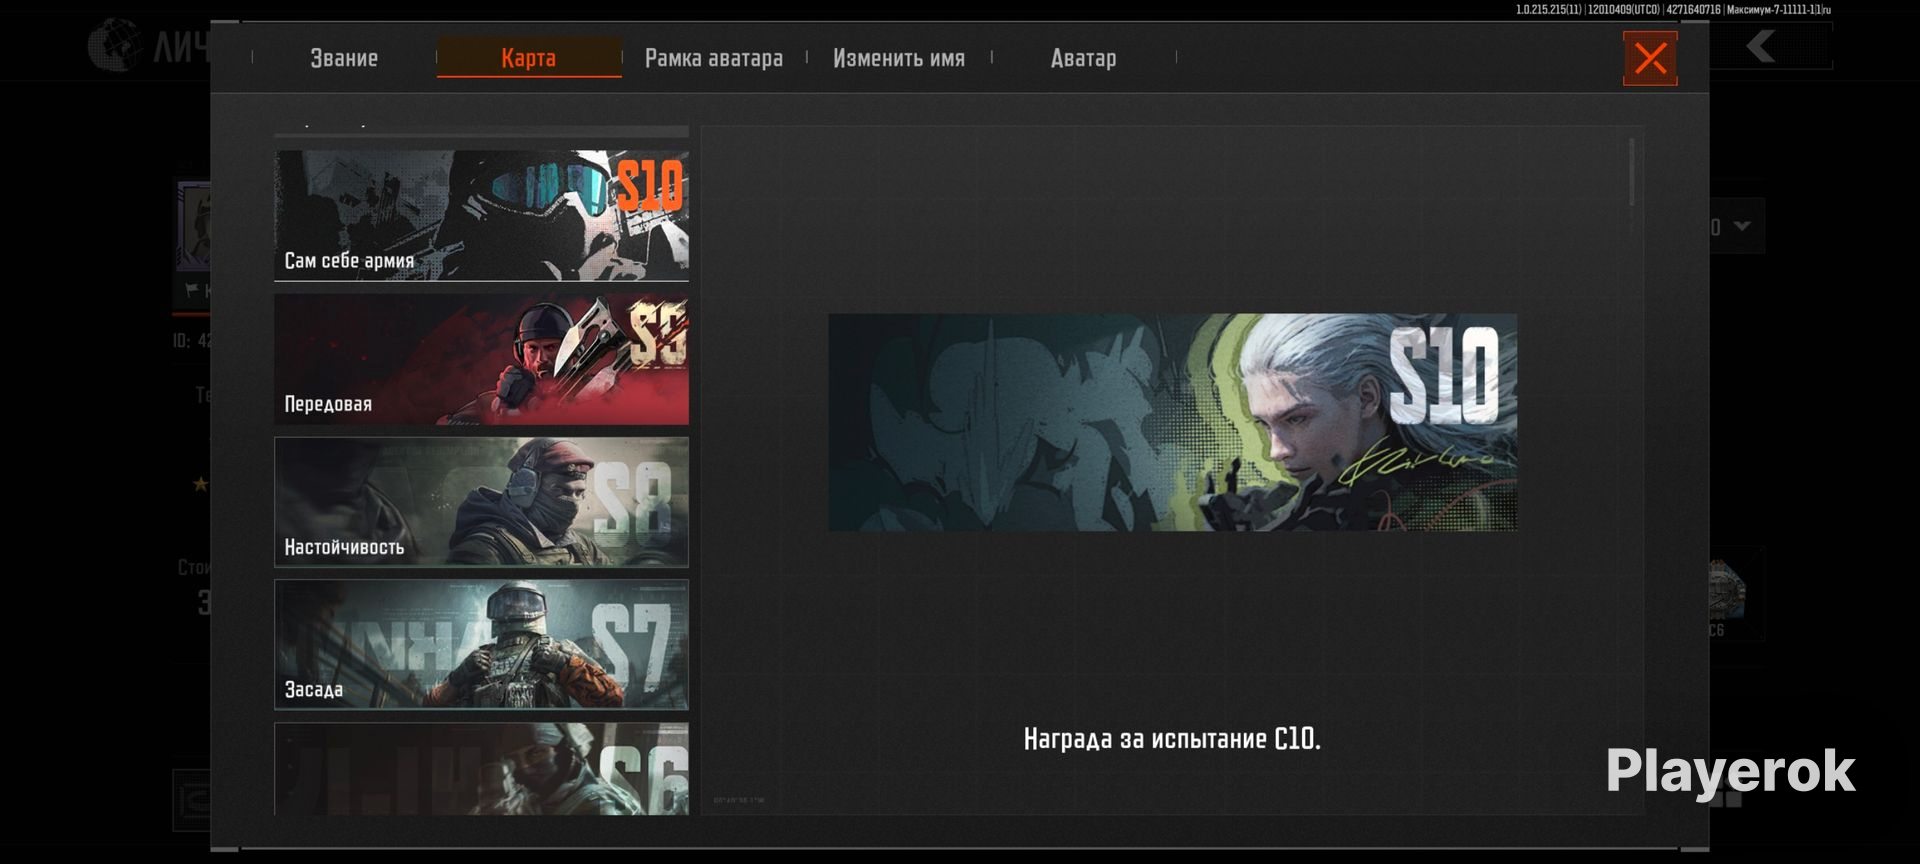Select the Засада S7 card
Image resolution: width=1920 pixels, height=864 pixels.
(x=481, y=645)
